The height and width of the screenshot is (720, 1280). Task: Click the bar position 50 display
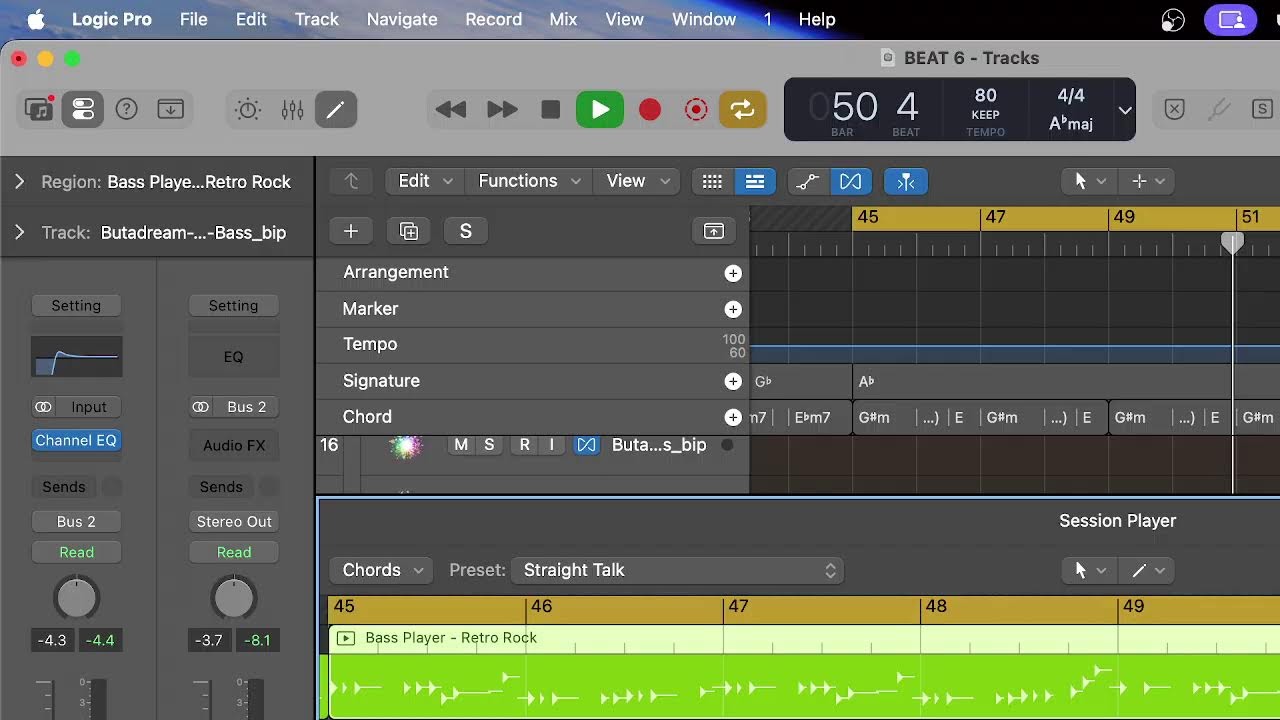(855, 107)
